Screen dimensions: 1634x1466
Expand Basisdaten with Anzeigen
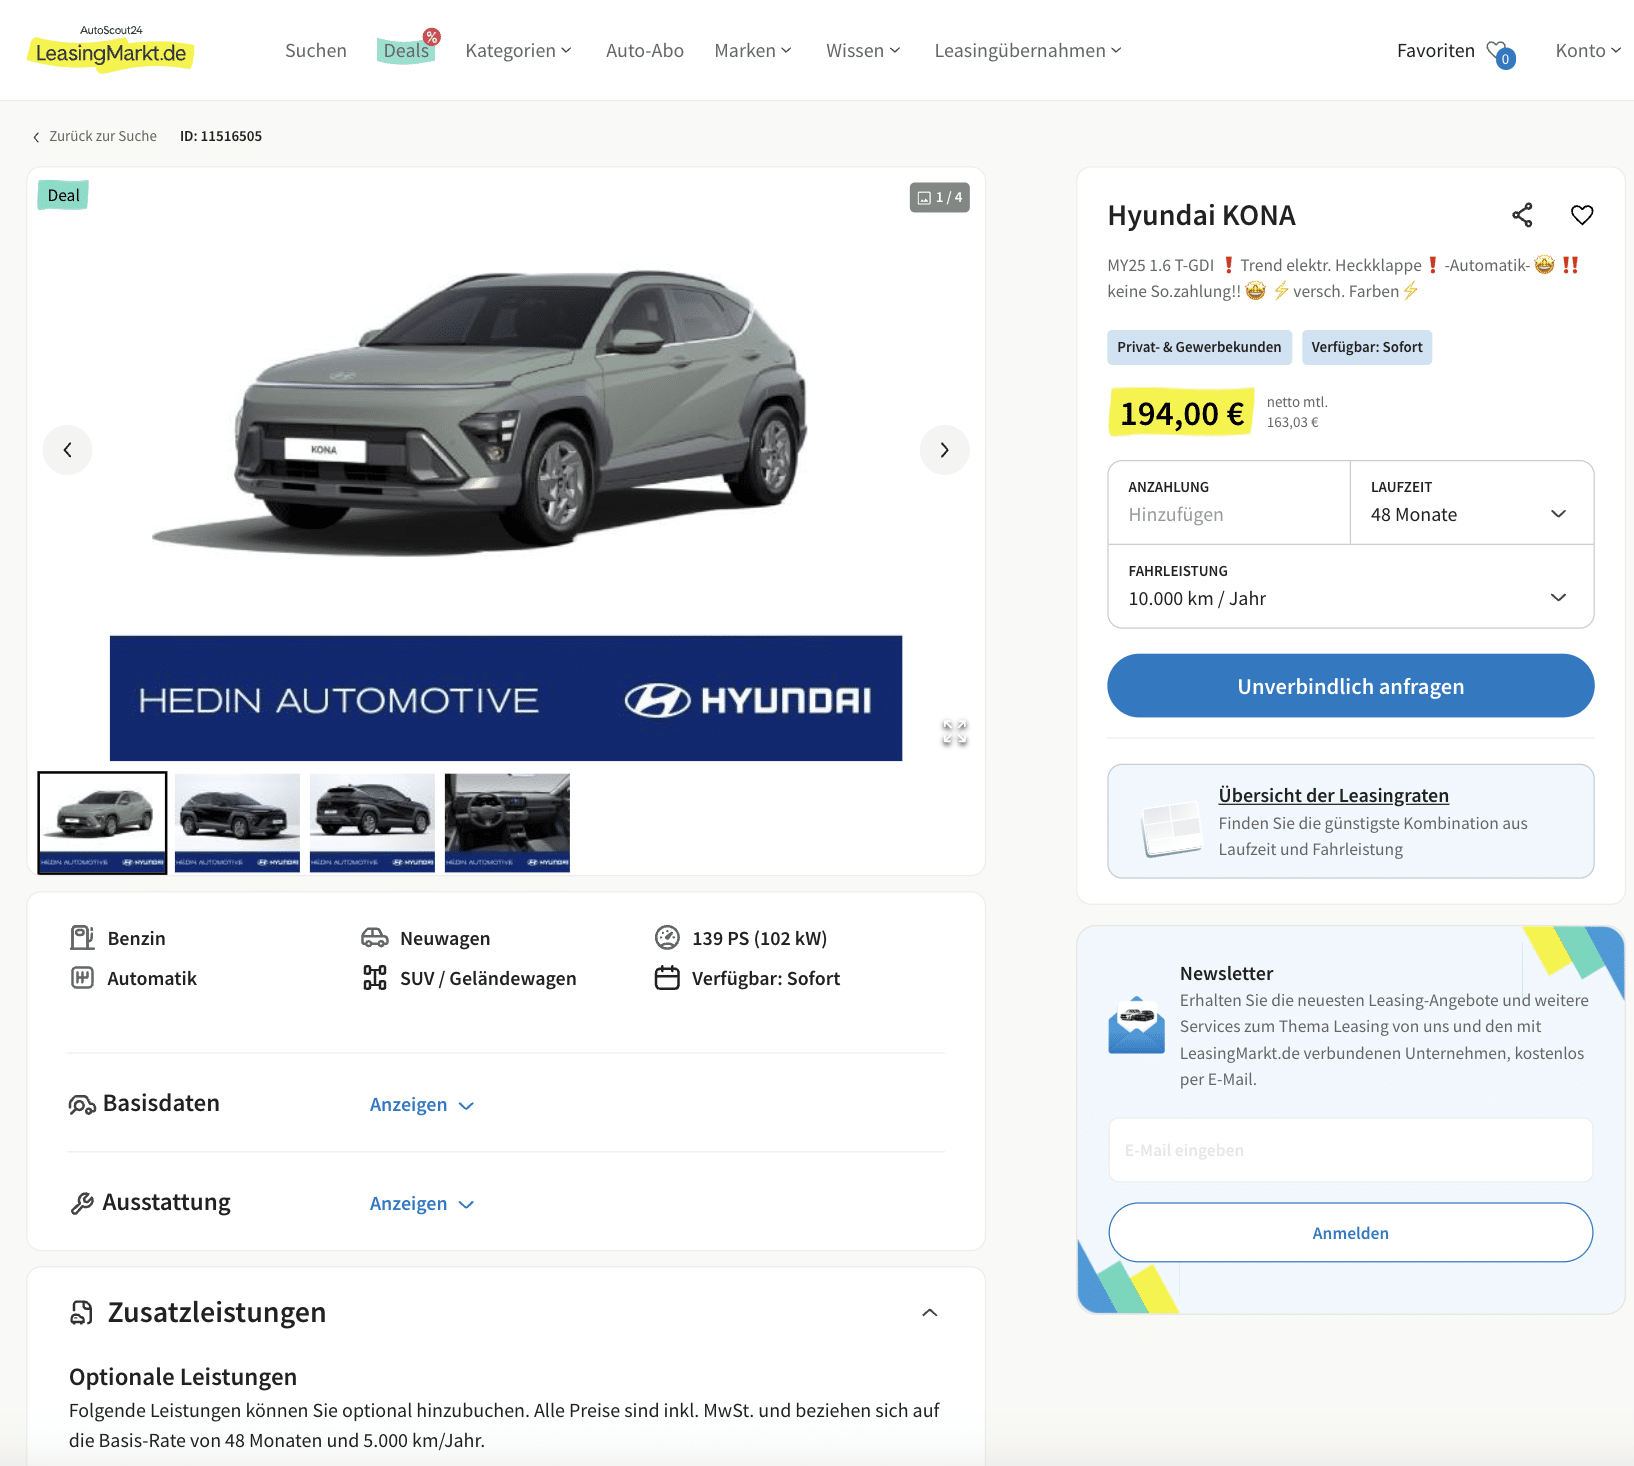[421, 1105]
